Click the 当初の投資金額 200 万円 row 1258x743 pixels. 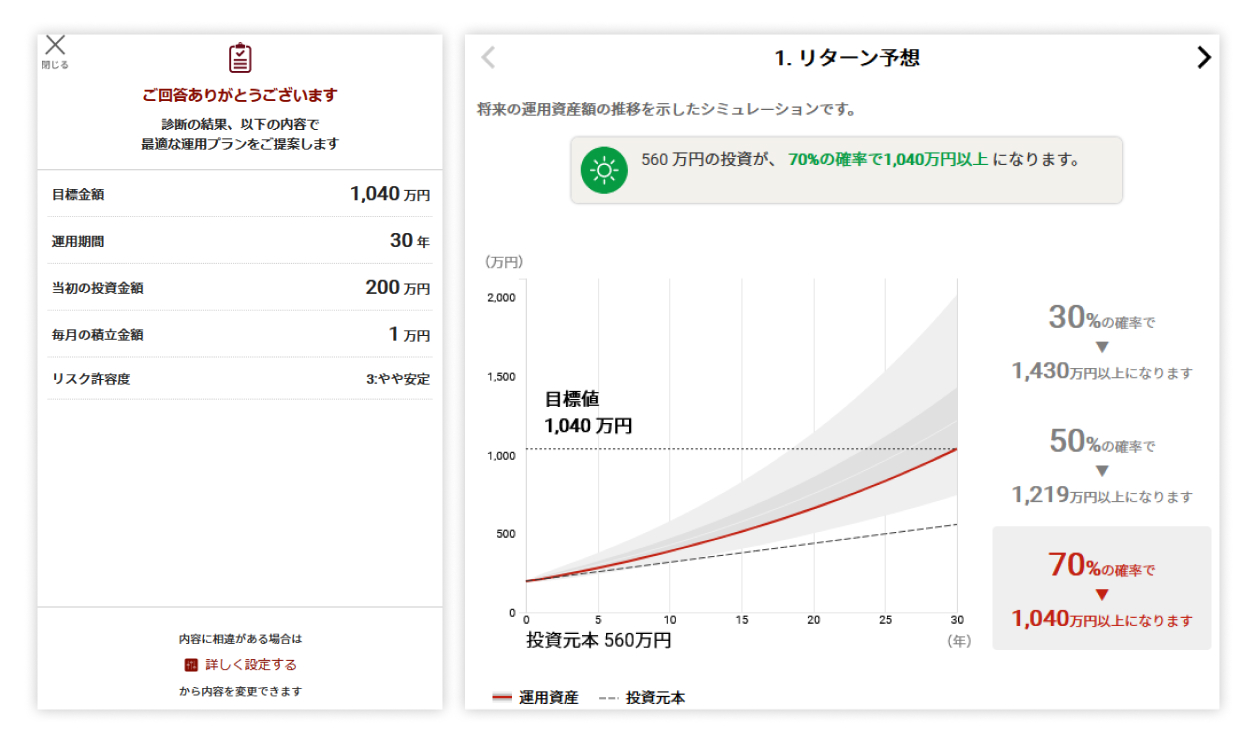tap(240, 288)
